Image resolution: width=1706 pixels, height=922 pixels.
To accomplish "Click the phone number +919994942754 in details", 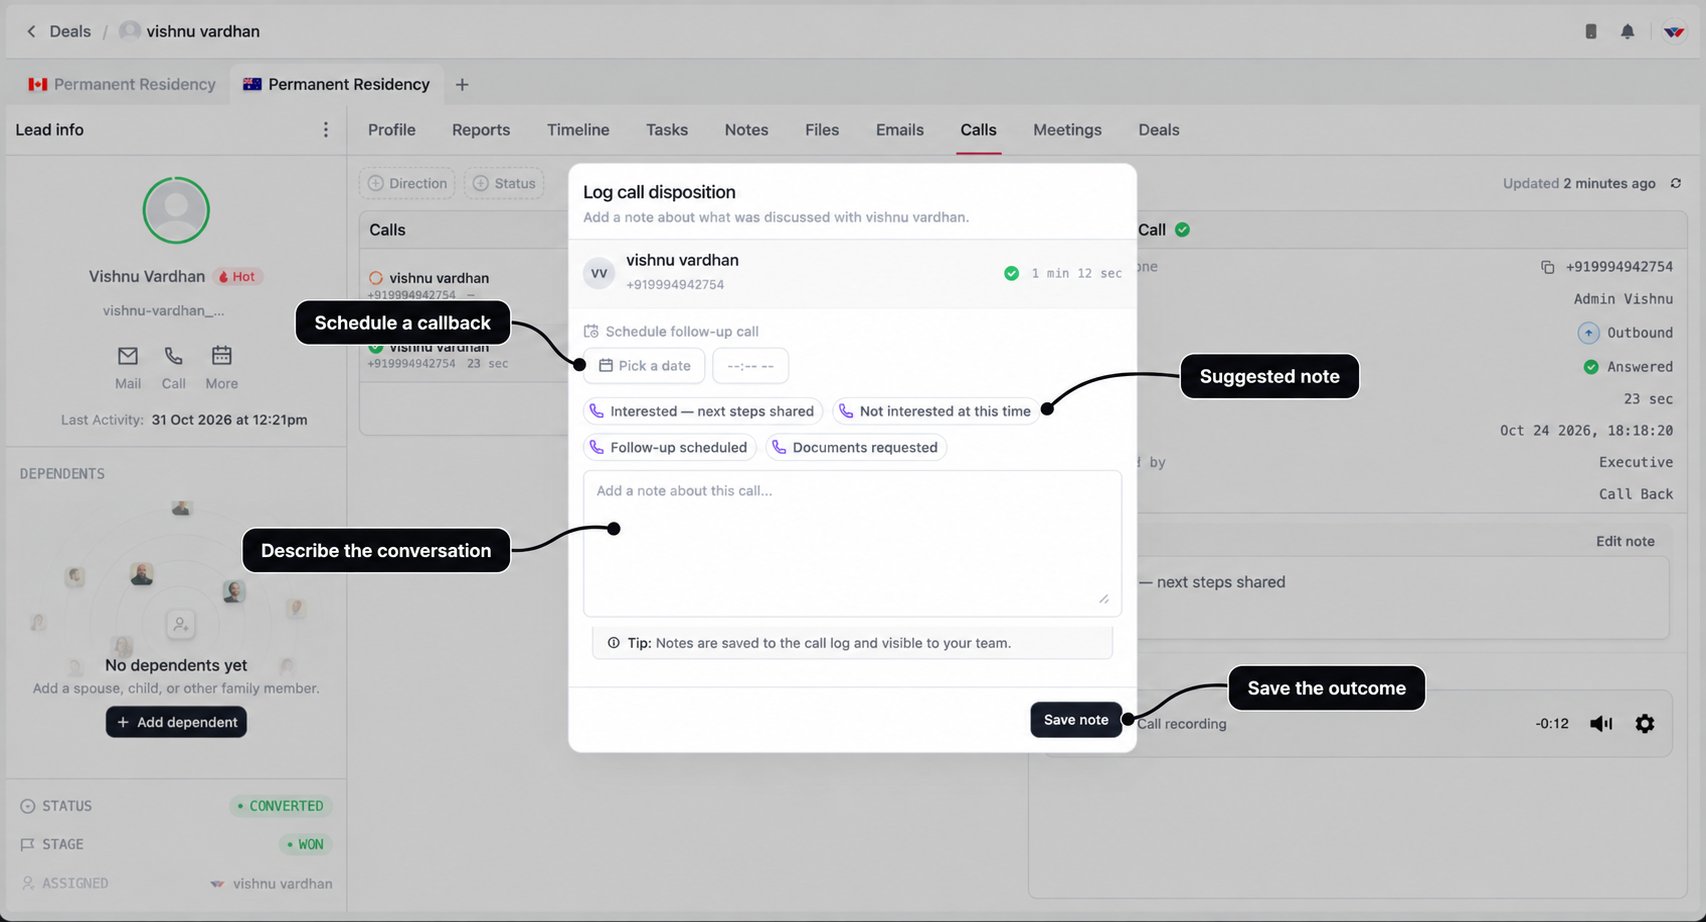I will pos(1619,267).
